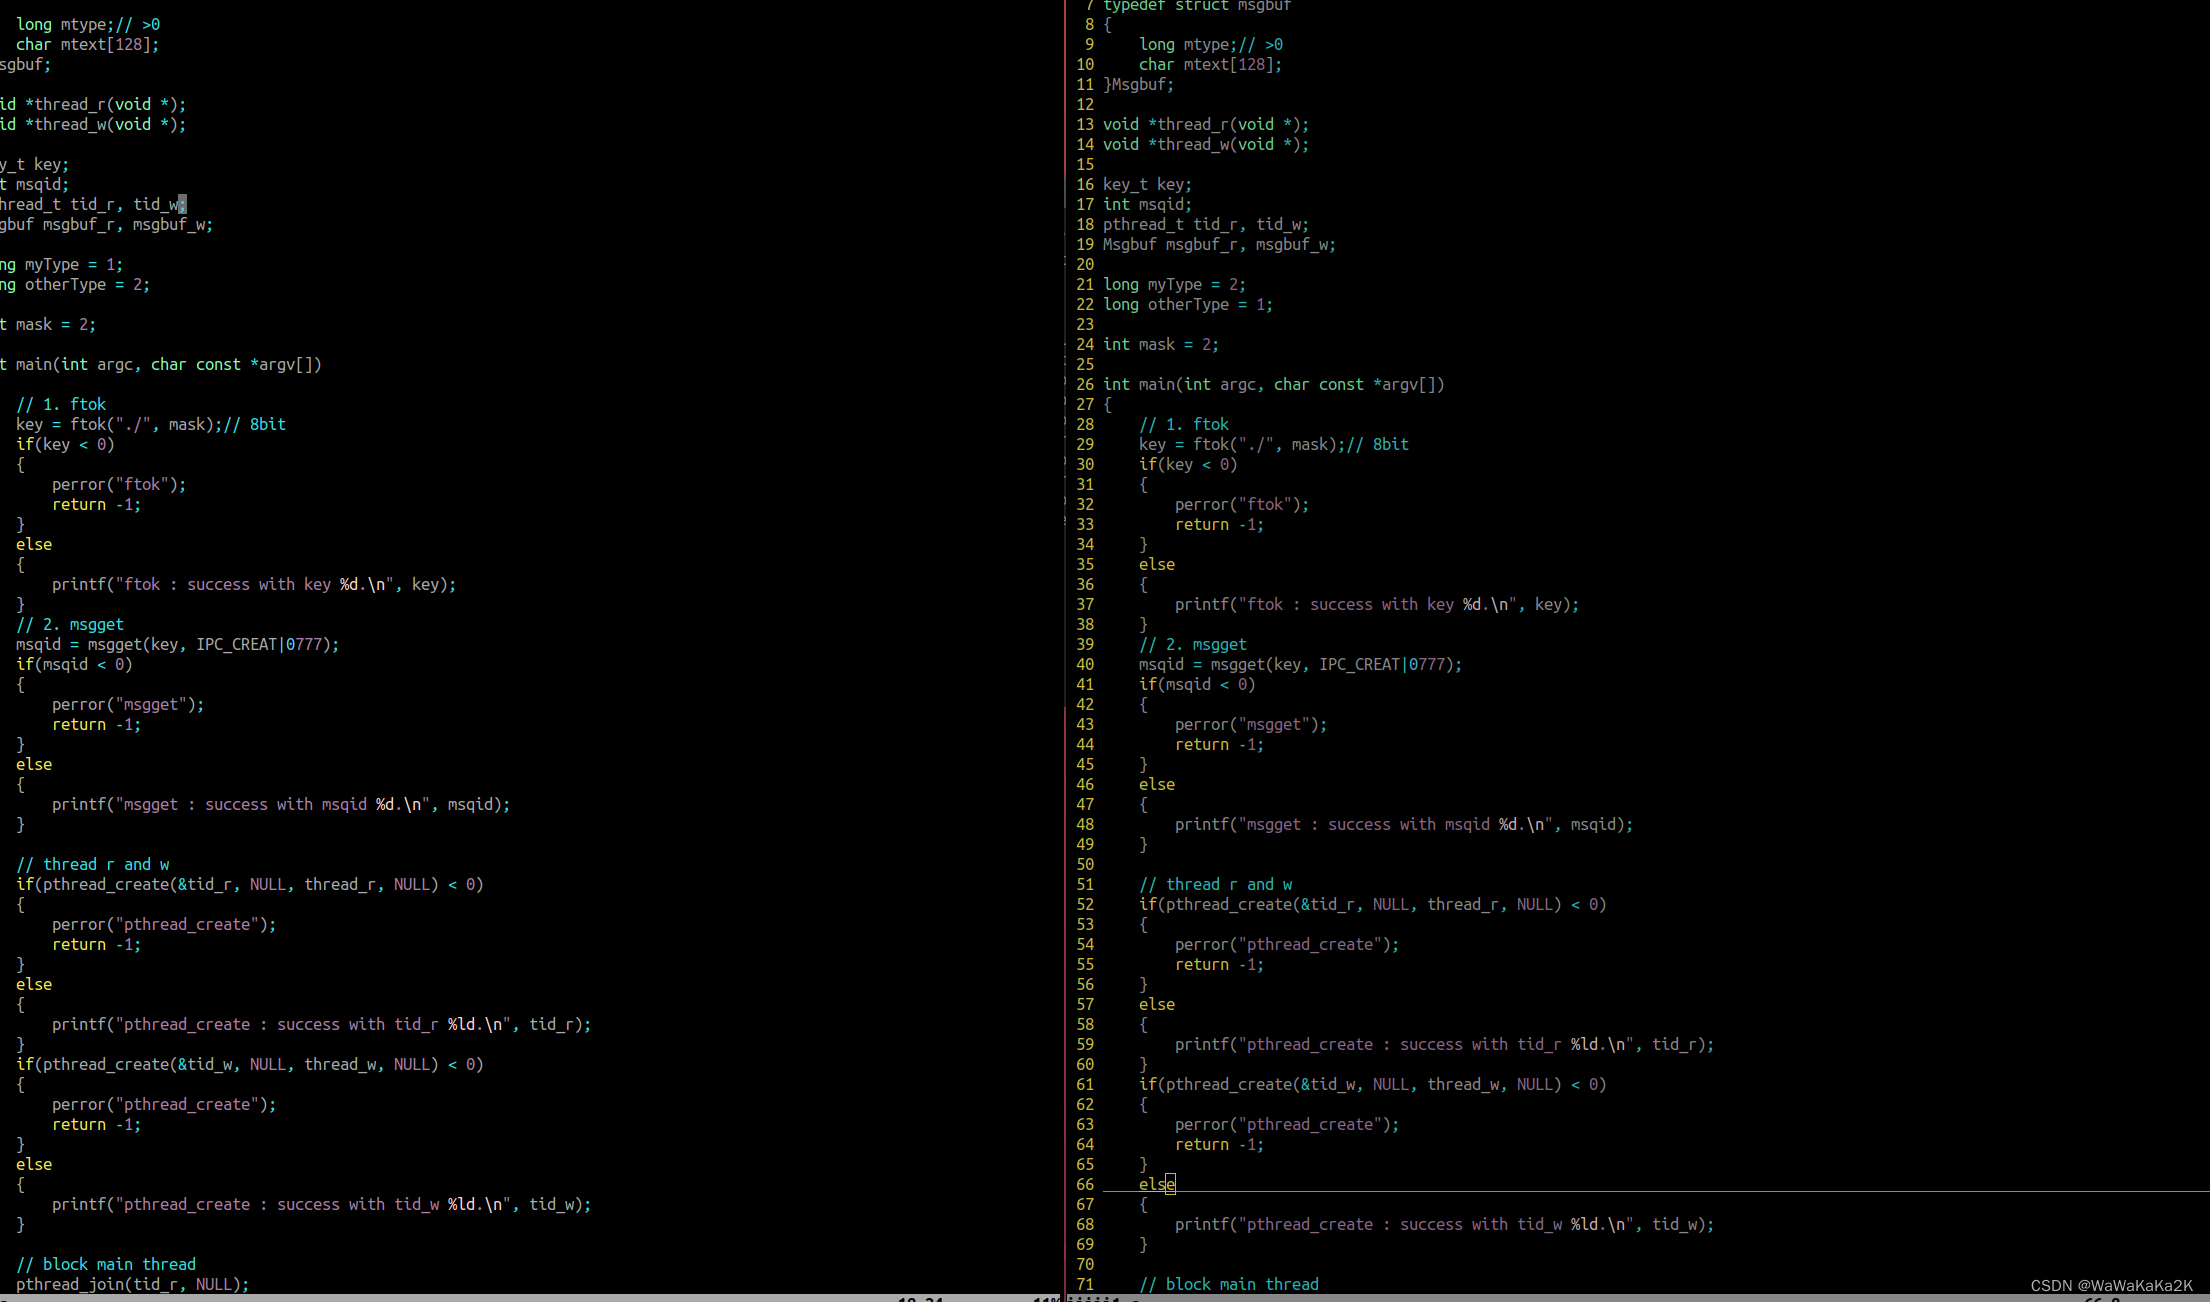Click 'msqid = msgget(...)' statement in left pane
The height and width of the screenshot is (1302, 2210).
point(177,645)
